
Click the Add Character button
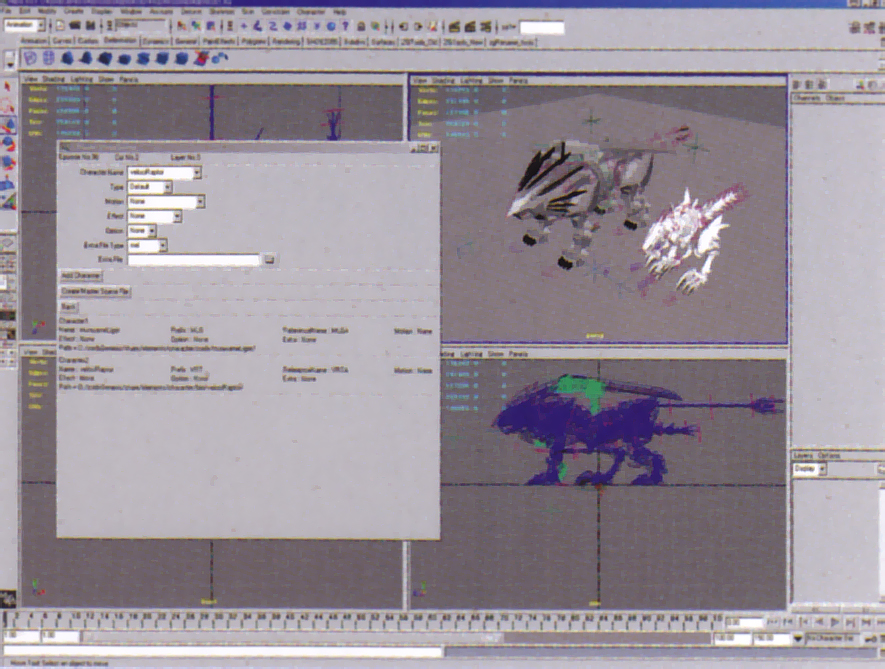(x=81, y=276)
